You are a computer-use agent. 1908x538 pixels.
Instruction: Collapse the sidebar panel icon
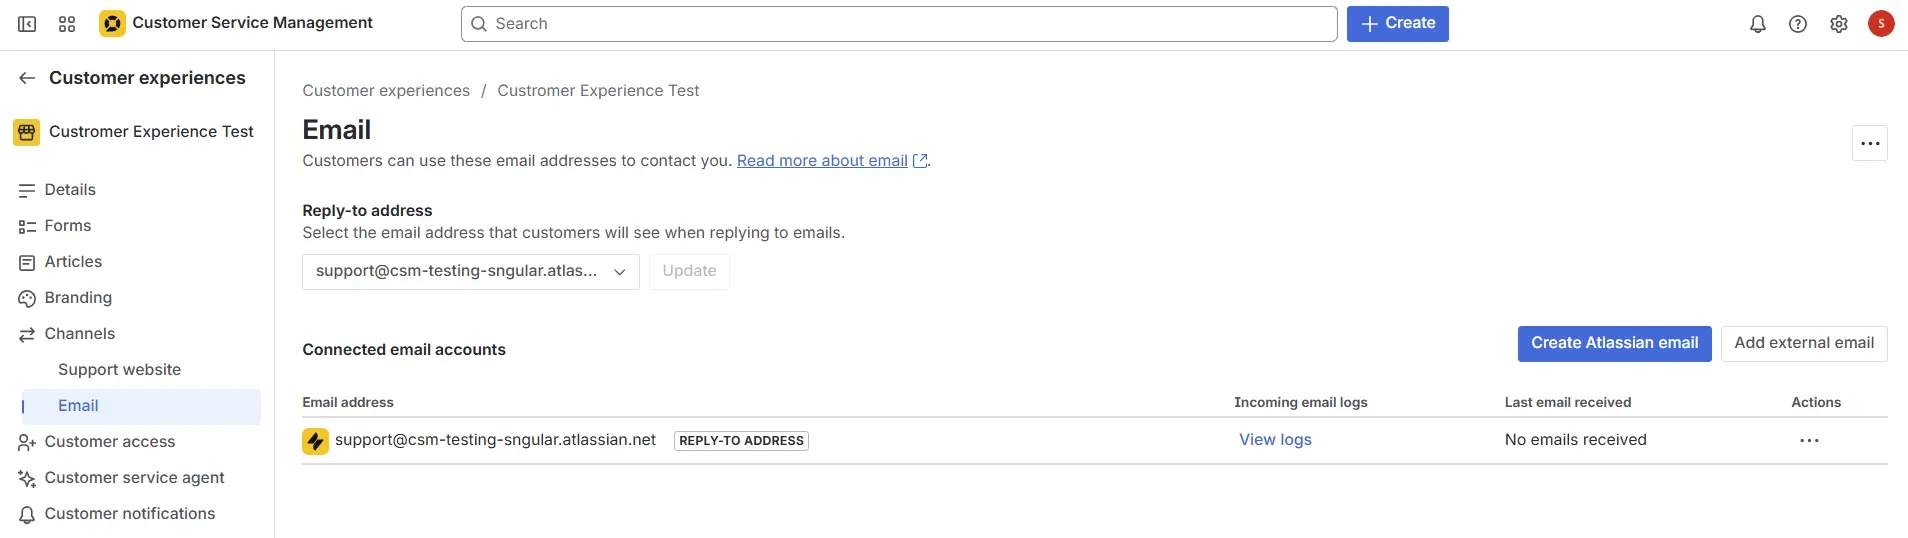(x=27, y=24)
